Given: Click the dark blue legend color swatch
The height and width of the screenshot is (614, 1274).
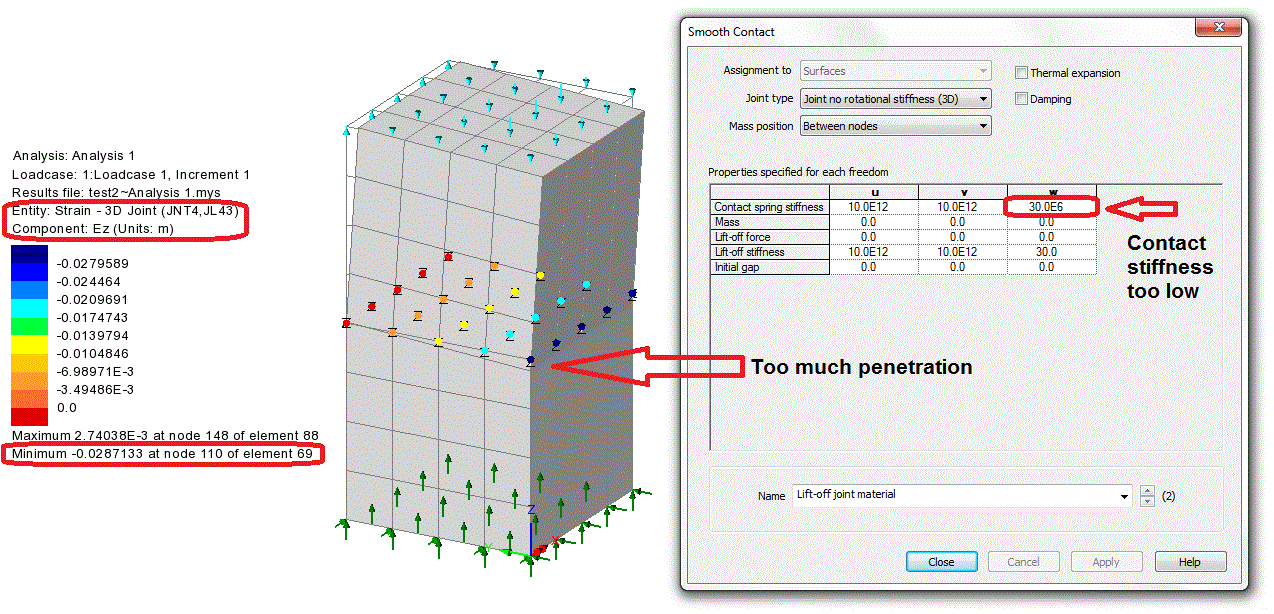Looking at the screenshot, I should pos(29,255).
